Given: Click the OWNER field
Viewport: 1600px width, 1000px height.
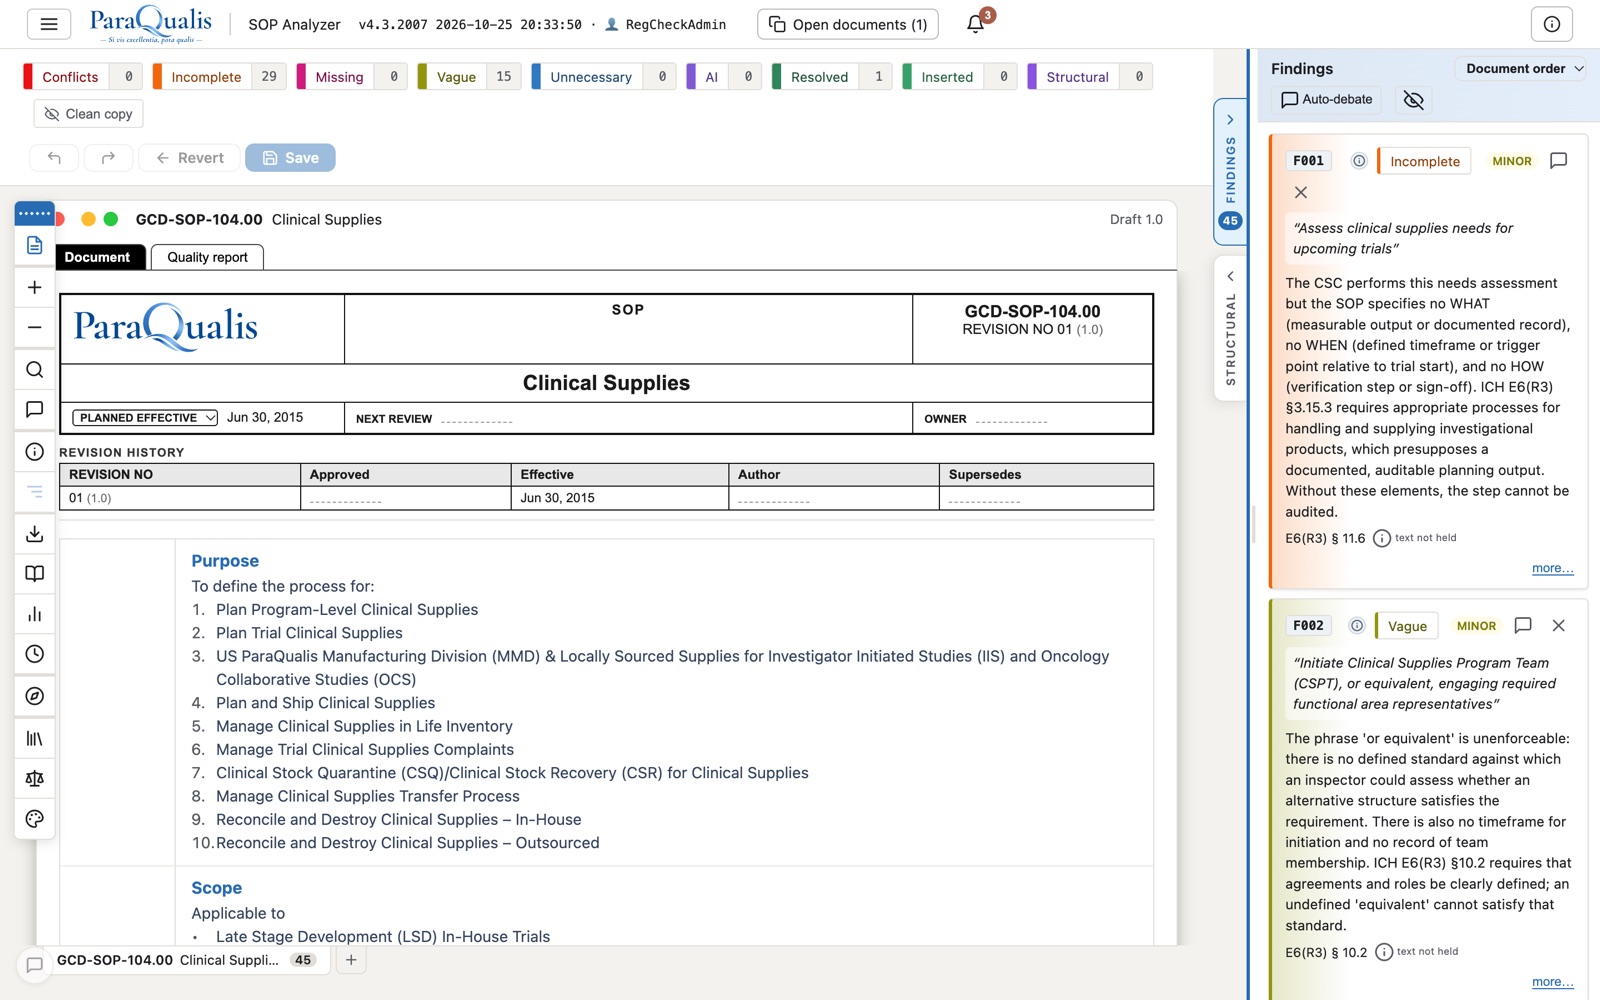Looking at the screenshot, I should pos(1012,419).
